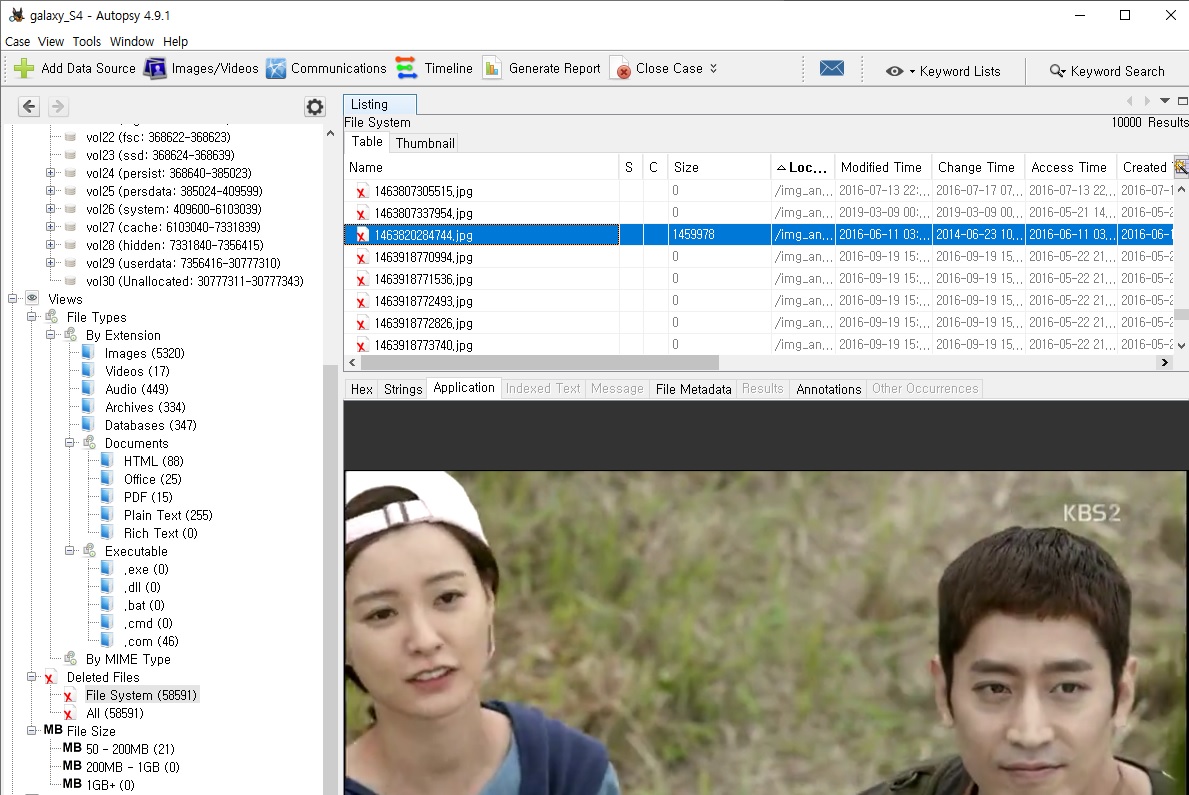Collapse the Documents tree node
Screen dimensions: 1189x795
71,443
